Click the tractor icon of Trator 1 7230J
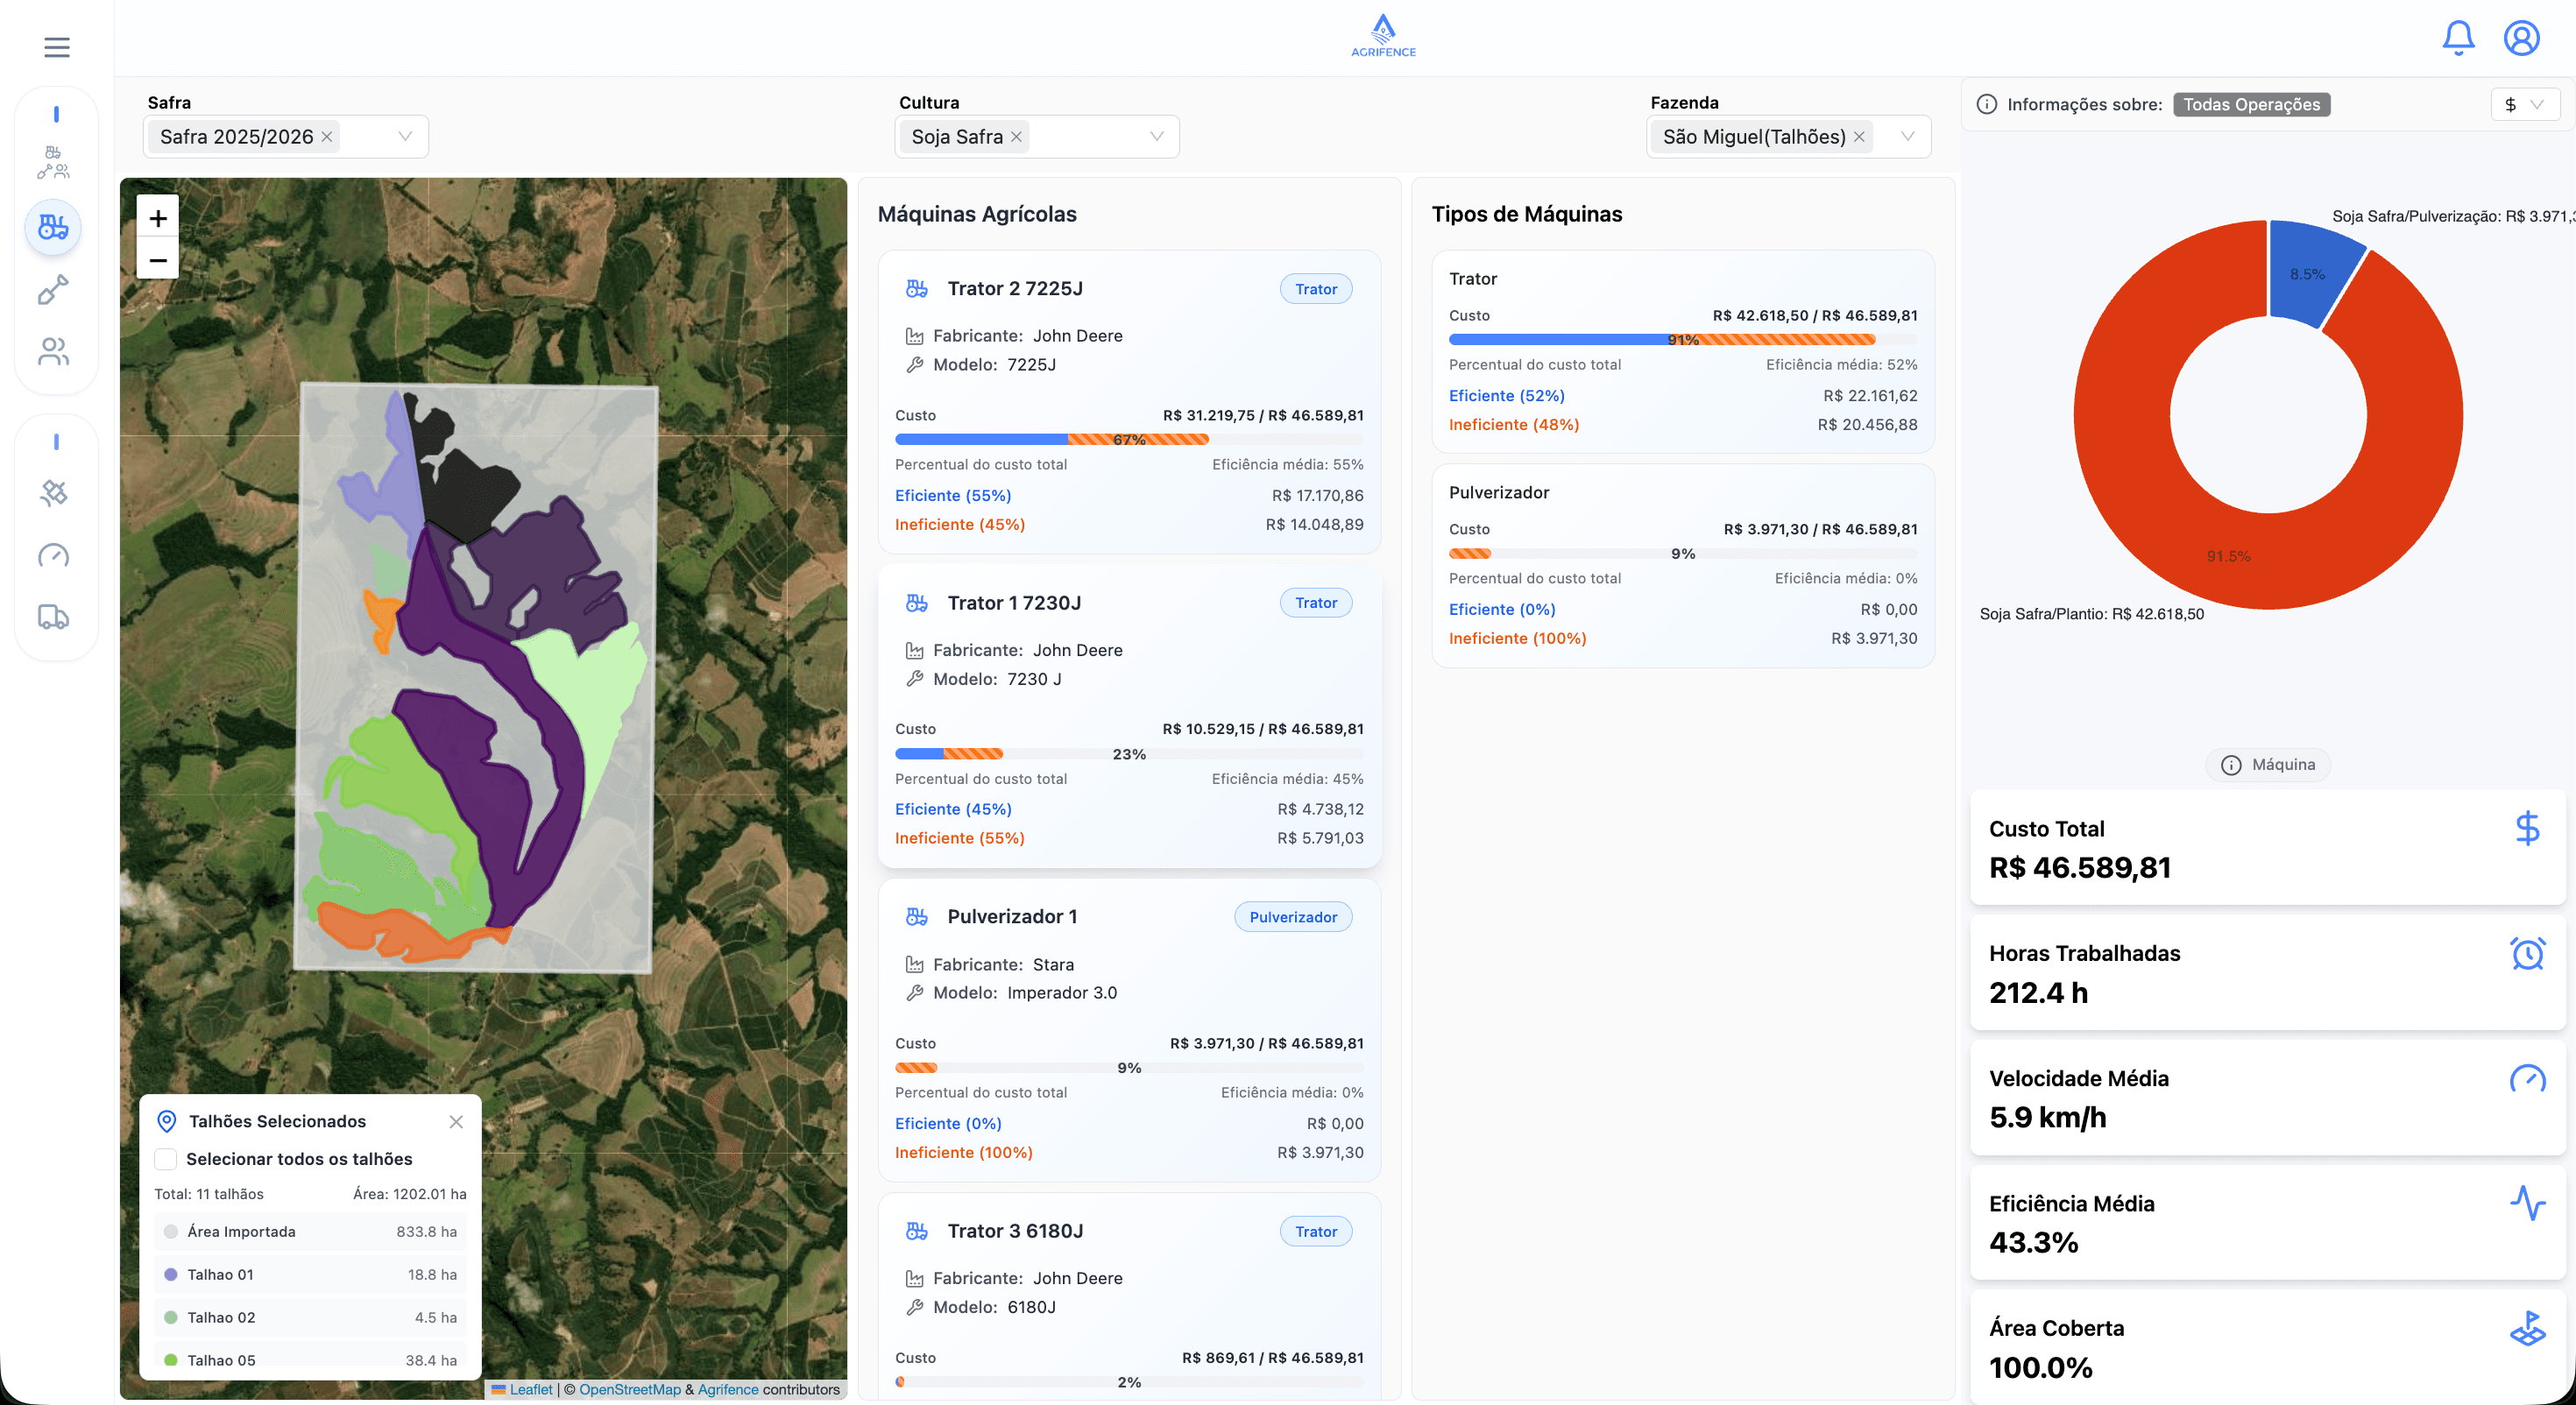 pyautogui.click(x=916, y=603)
